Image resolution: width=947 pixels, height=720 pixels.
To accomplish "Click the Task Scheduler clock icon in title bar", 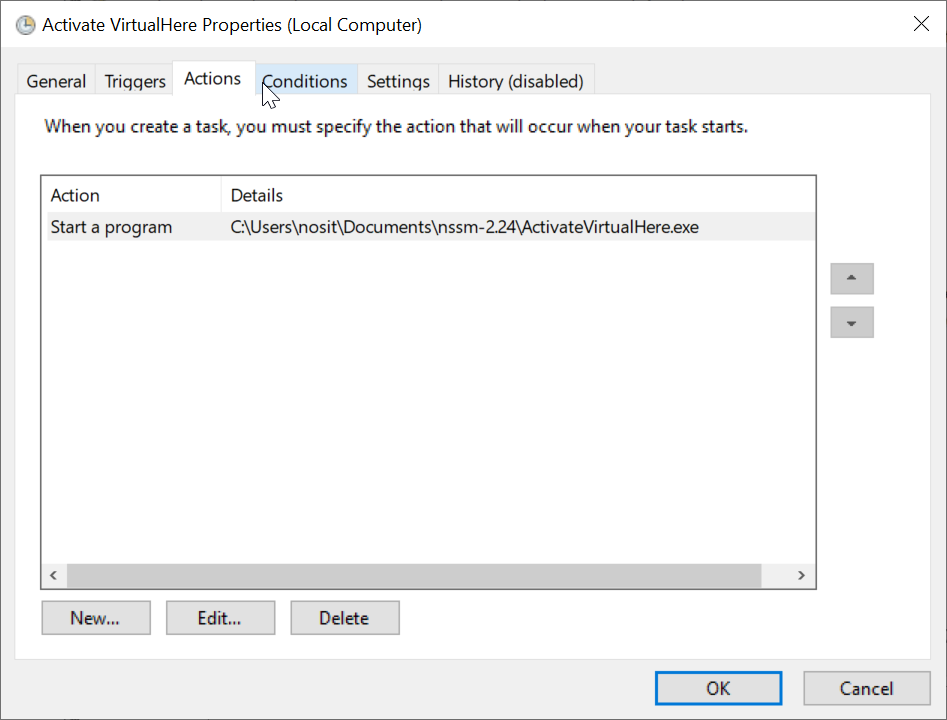I will (x=26, y=25).
